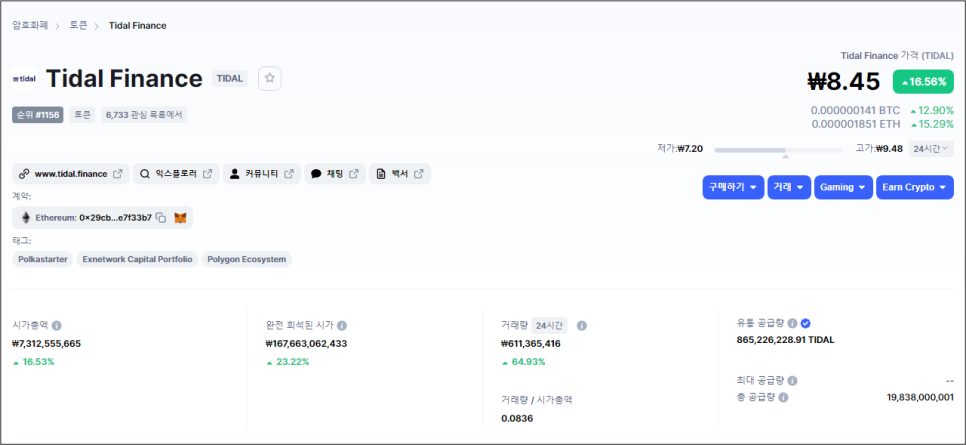Click the 토큰 type badge
Image resolution: width=966 pixels, height=445 pixels.
(82, 115)
